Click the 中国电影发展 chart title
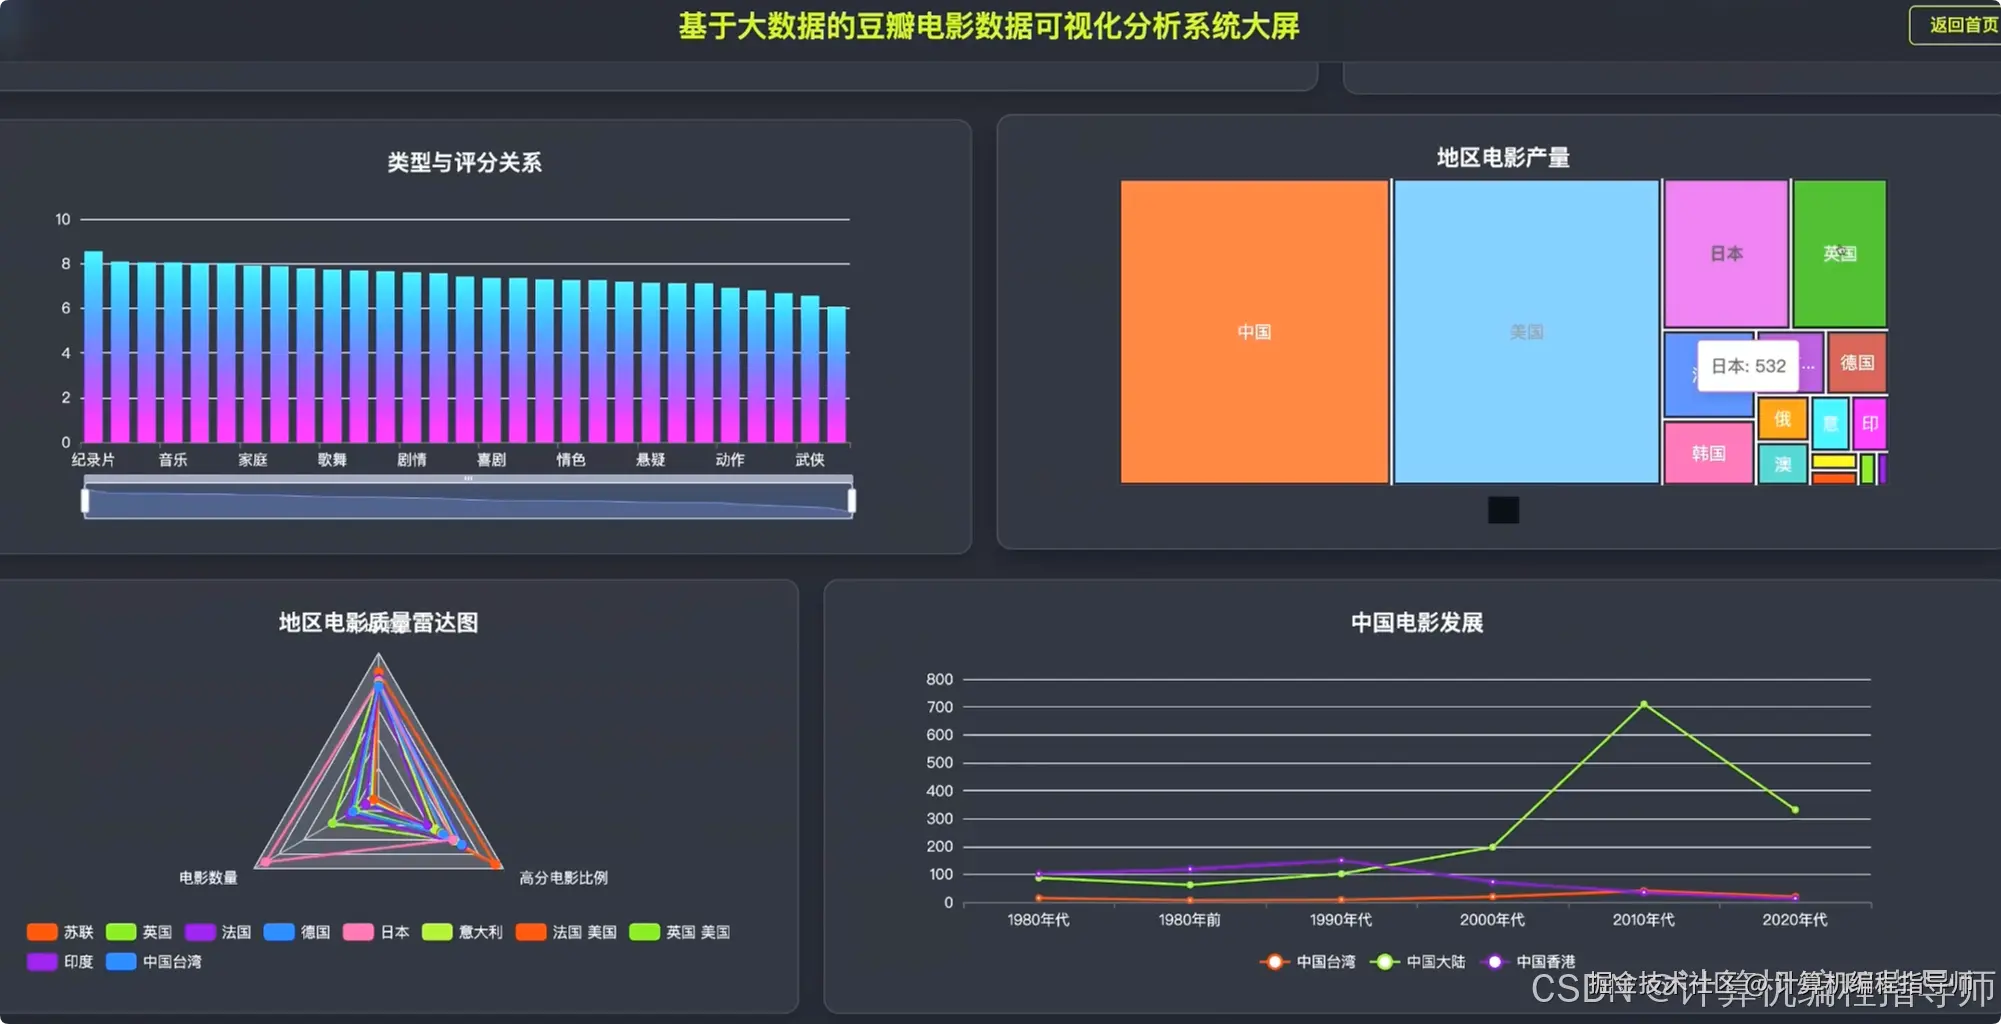 [1417, 622]
